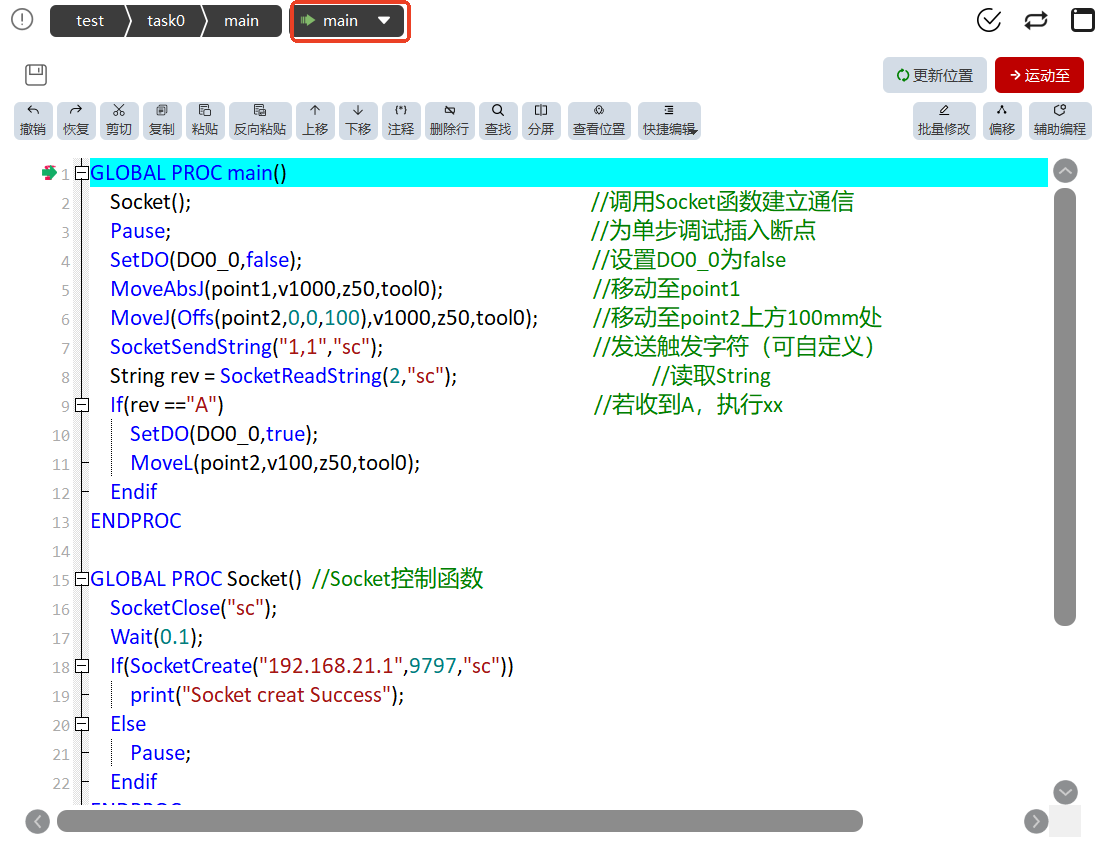
Task: Redo with the 恢复 button
Action: pyautogui.click(x=76, y=120)
